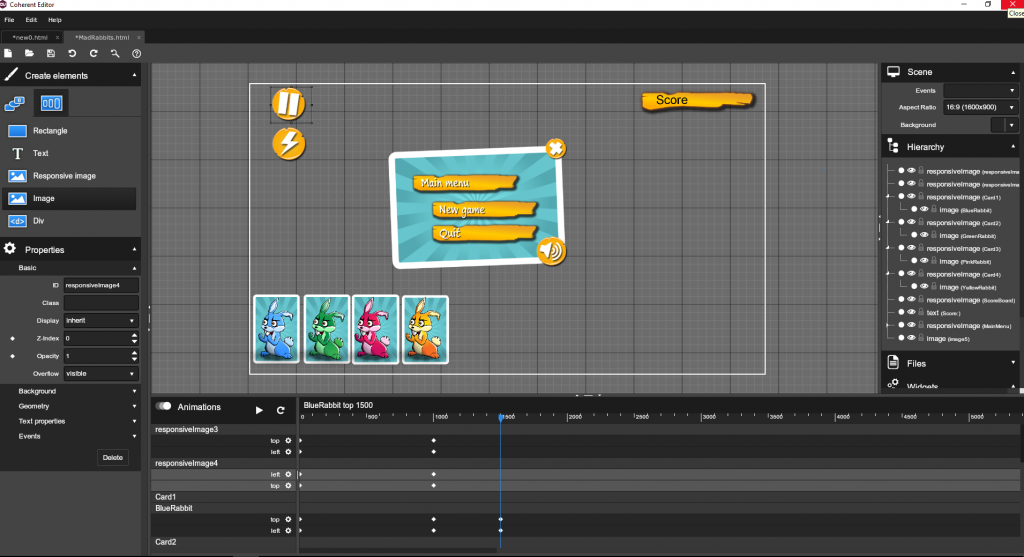Save the document with the floppy disk icon
Image resolution: width=1024 pixels, height=557 pixels.
click(51, 53)
